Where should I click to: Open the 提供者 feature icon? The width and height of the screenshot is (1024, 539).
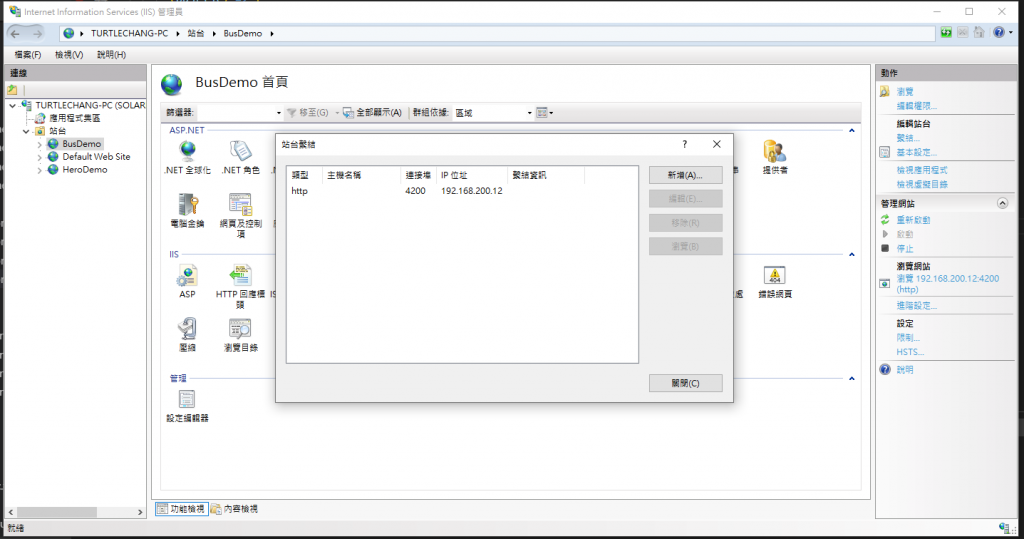tap(775, 157)
